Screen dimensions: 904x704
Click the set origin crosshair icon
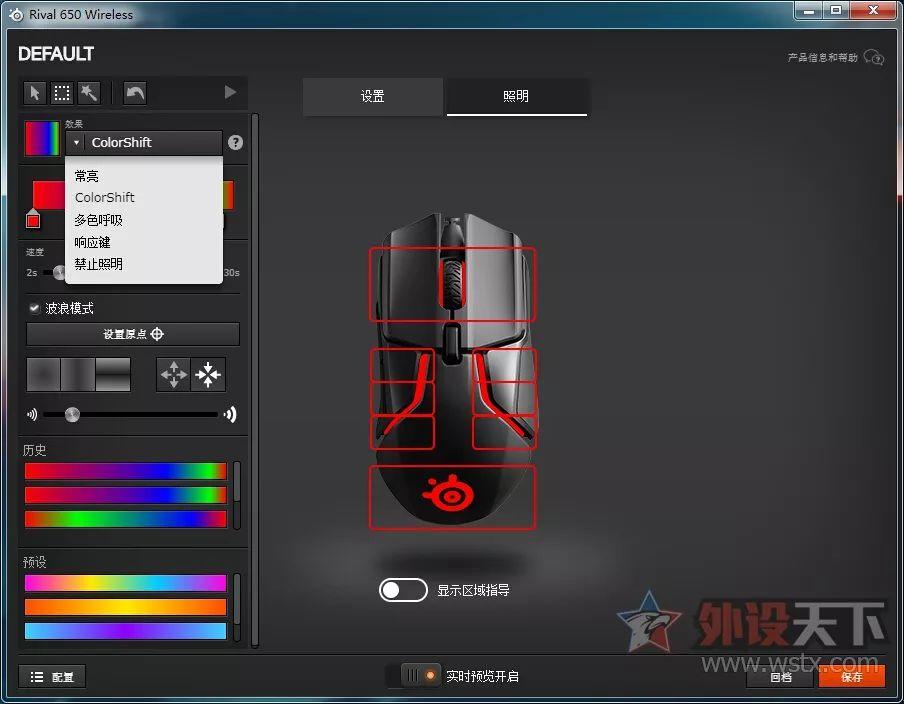pyautogui.click(x=157, y=334)
